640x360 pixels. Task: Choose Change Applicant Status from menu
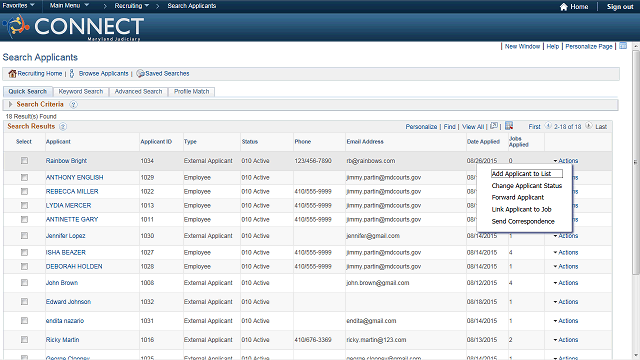[x=527, y=186]
